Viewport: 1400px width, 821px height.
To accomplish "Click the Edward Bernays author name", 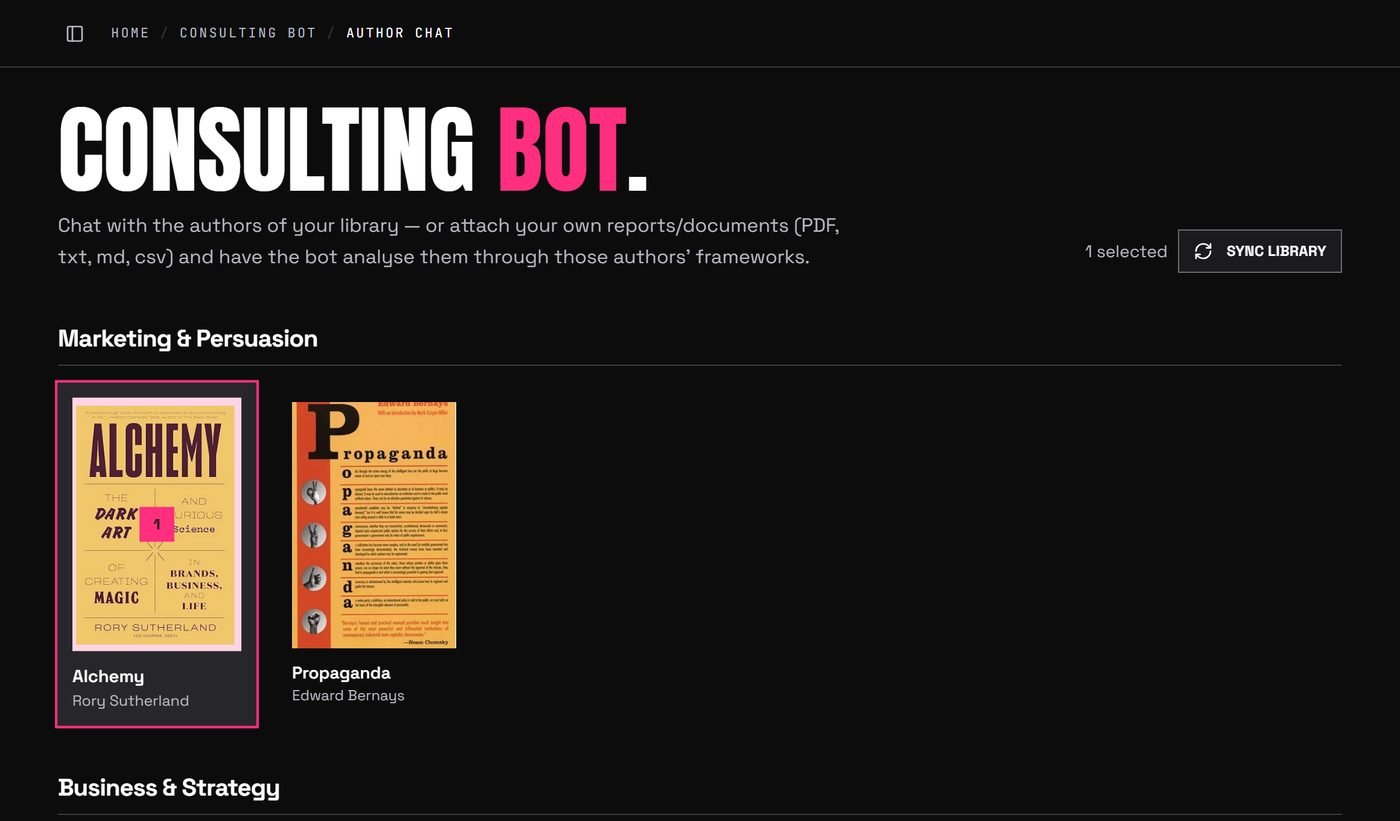I will tap(348, 695).
